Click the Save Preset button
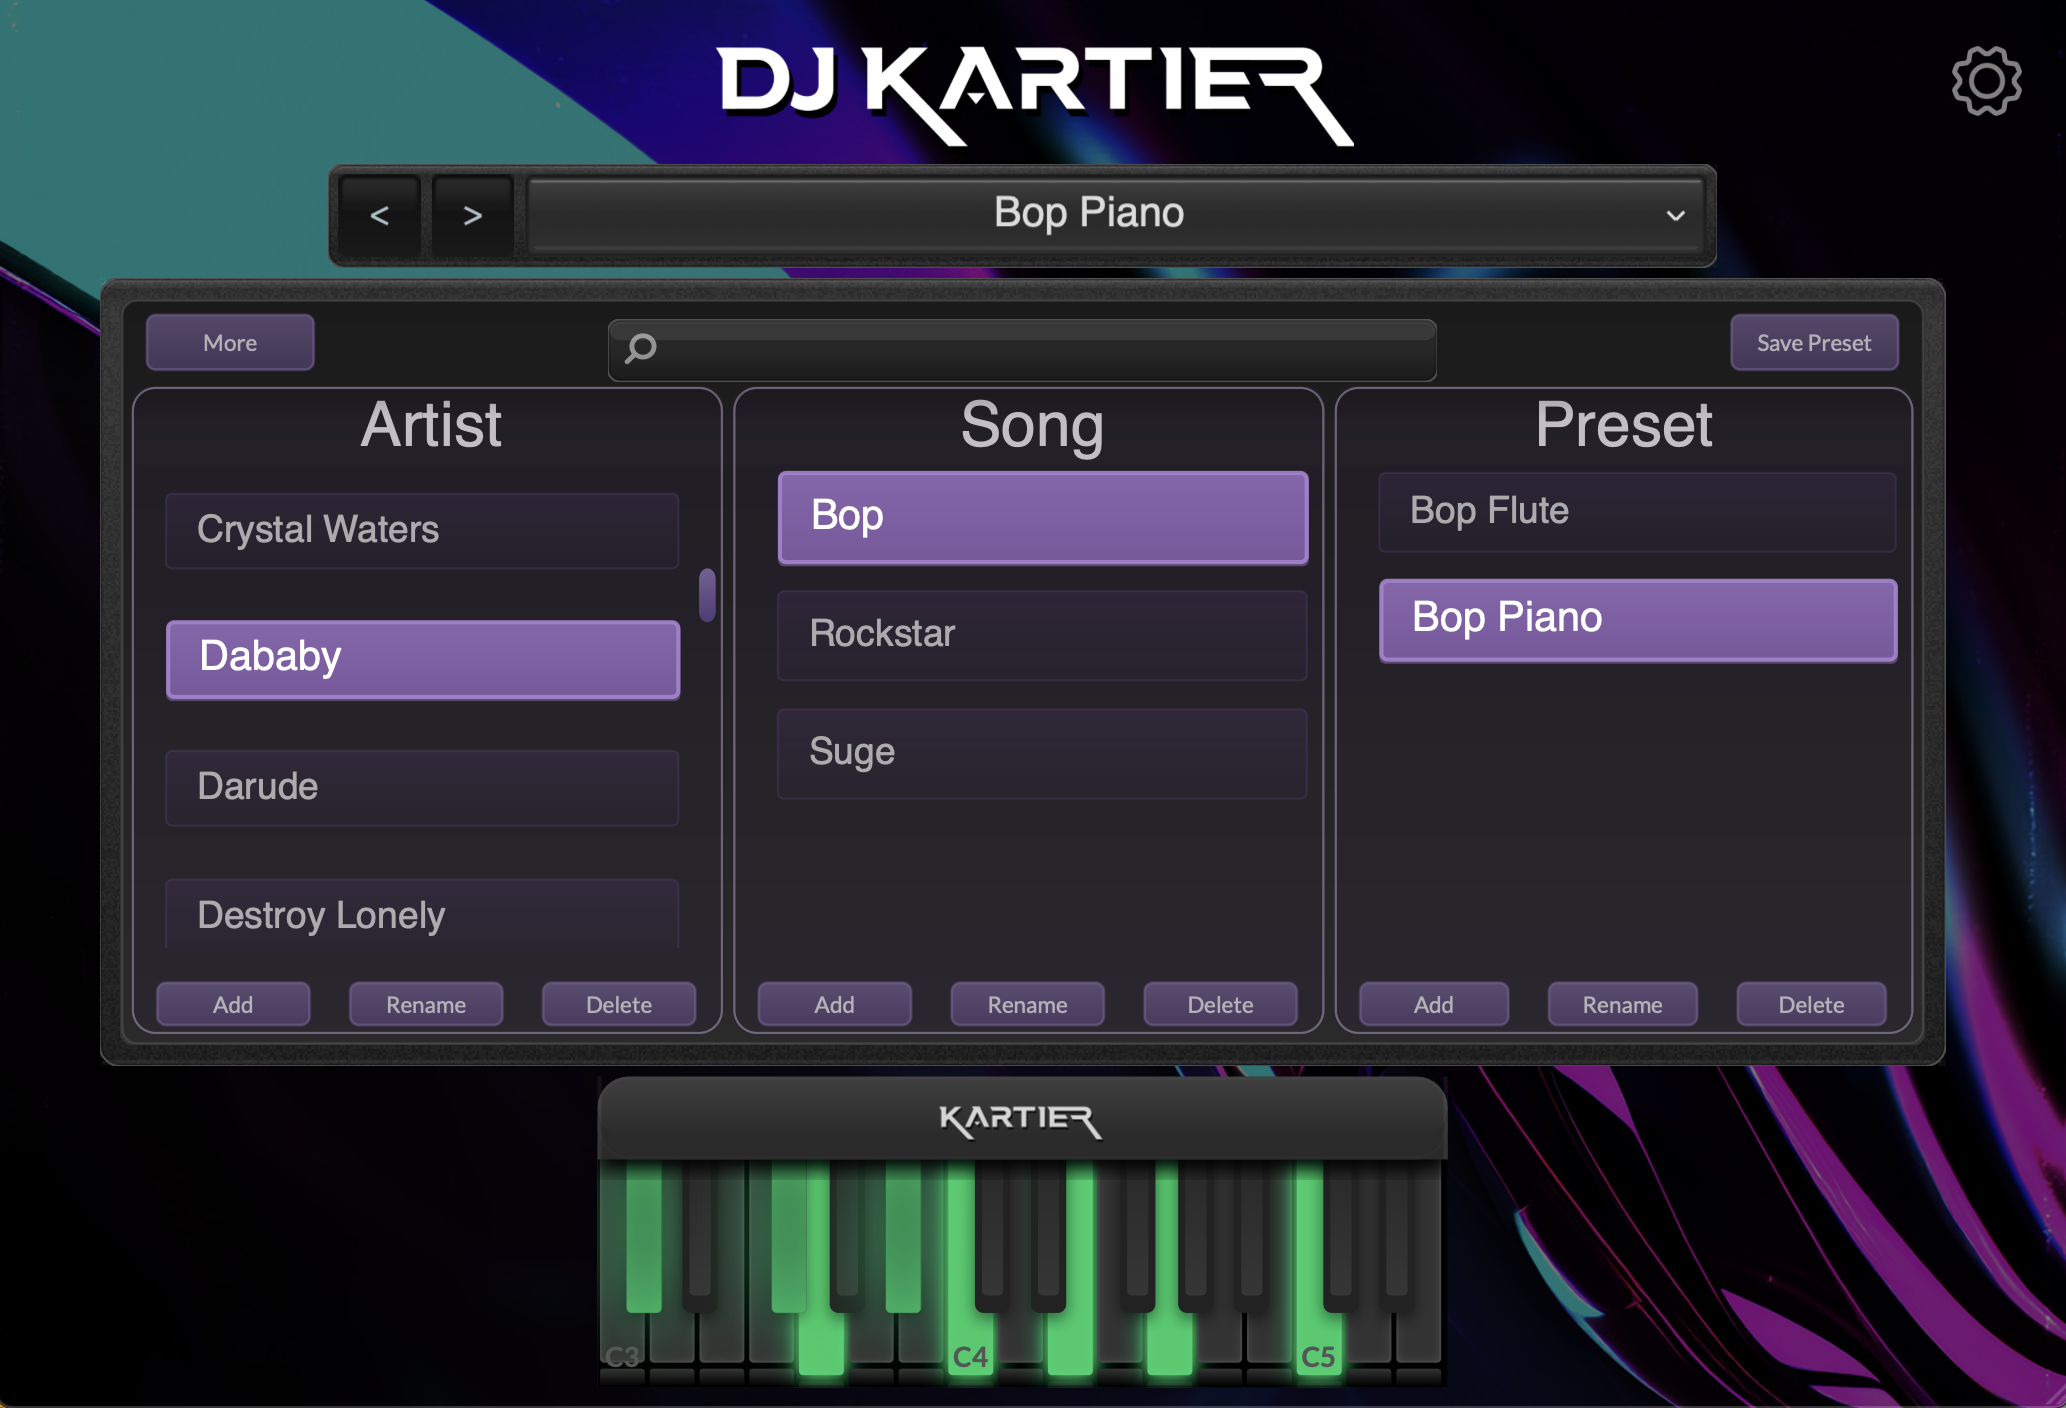The height and width of the screenshot is (1408, 2066). coord(1813,343)
